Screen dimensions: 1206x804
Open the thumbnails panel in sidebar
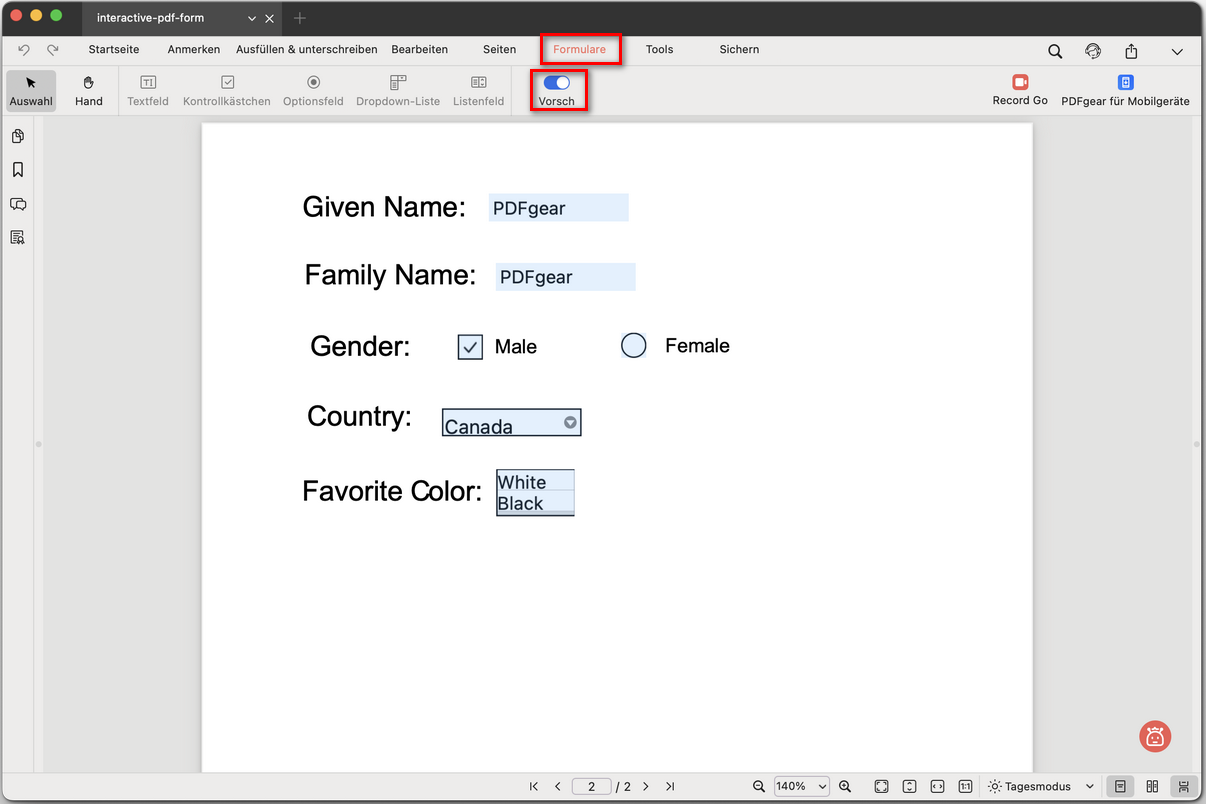coord(18,136)
